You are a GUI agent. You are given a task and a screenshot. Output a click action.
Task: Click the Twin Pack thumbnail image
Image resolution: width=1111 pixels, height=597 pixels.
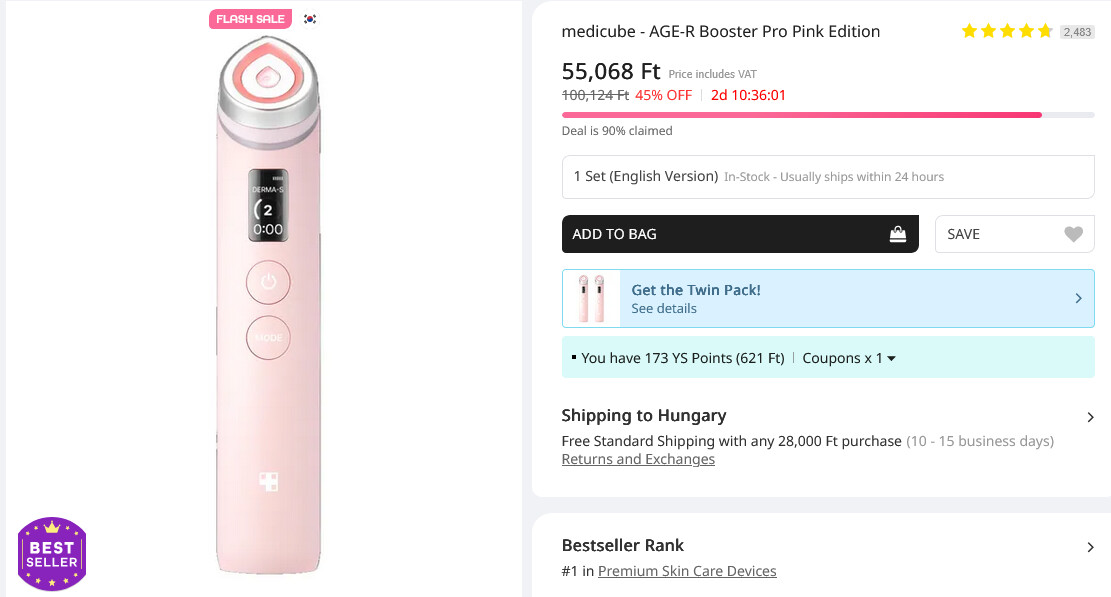coord(591,298)
